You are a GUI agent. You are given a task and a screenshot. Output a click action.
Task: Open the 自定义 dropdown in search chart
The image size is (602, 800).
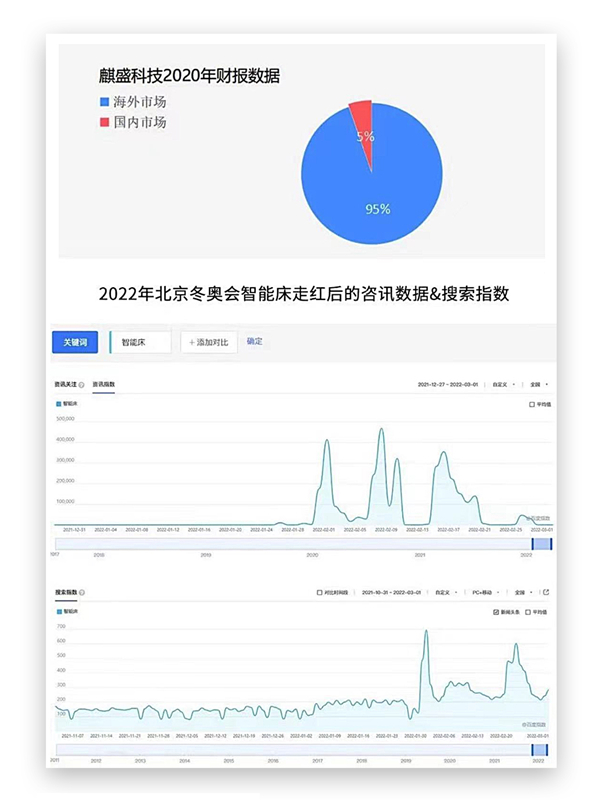[x=446, y=592]
